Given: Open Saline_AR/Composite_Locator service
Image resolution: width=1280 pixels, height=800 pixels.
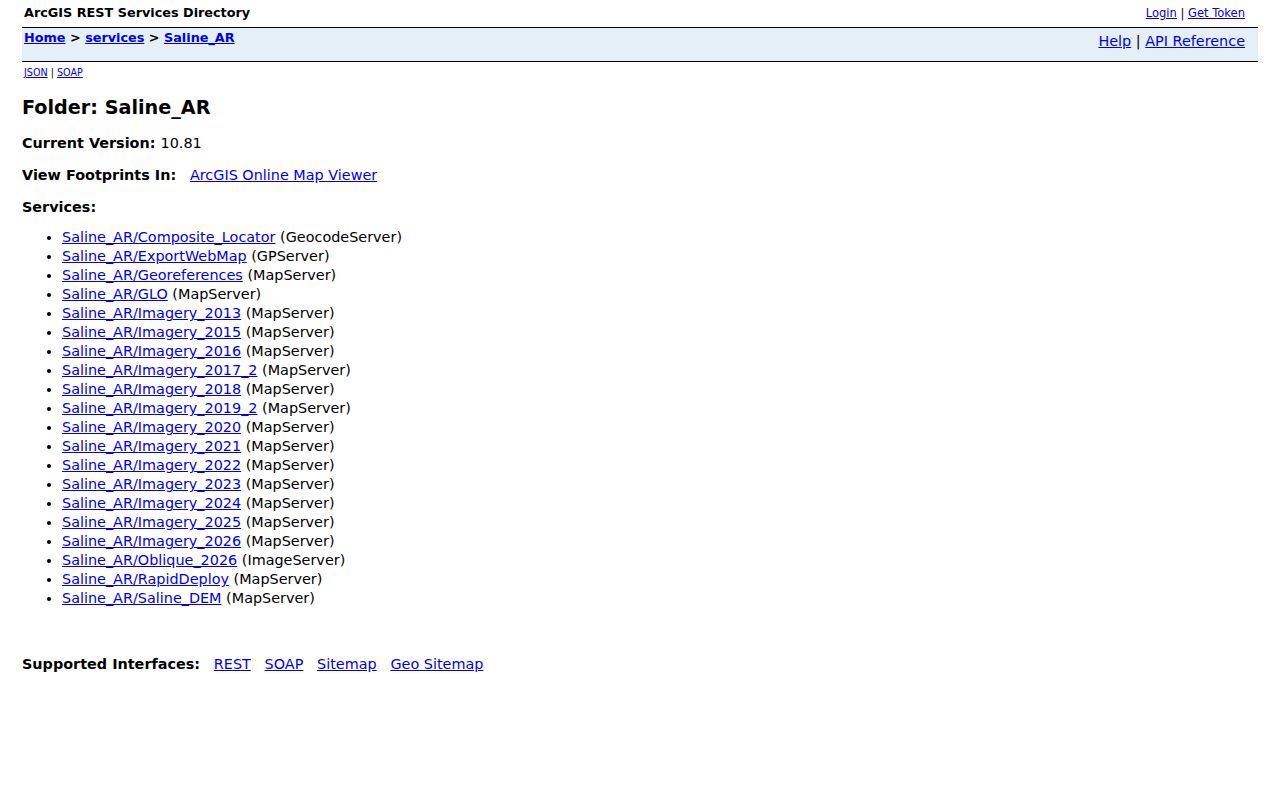Looking at the screenshot, I should (x=168, y=237).
